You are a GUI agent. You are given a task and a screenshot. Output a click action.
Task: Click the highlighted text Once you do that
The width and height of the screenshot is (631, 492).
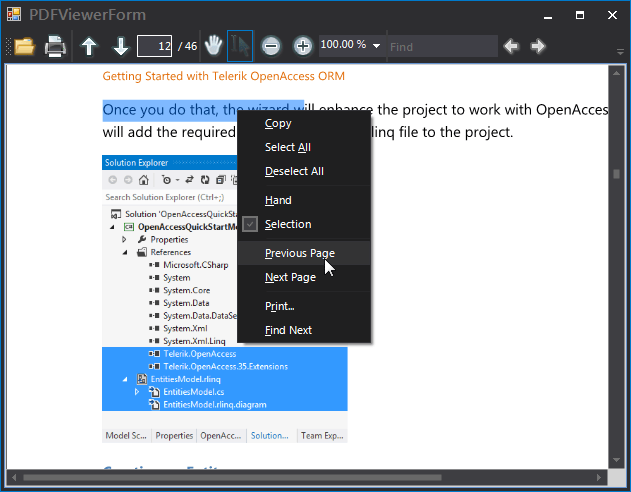coord(161,110)
